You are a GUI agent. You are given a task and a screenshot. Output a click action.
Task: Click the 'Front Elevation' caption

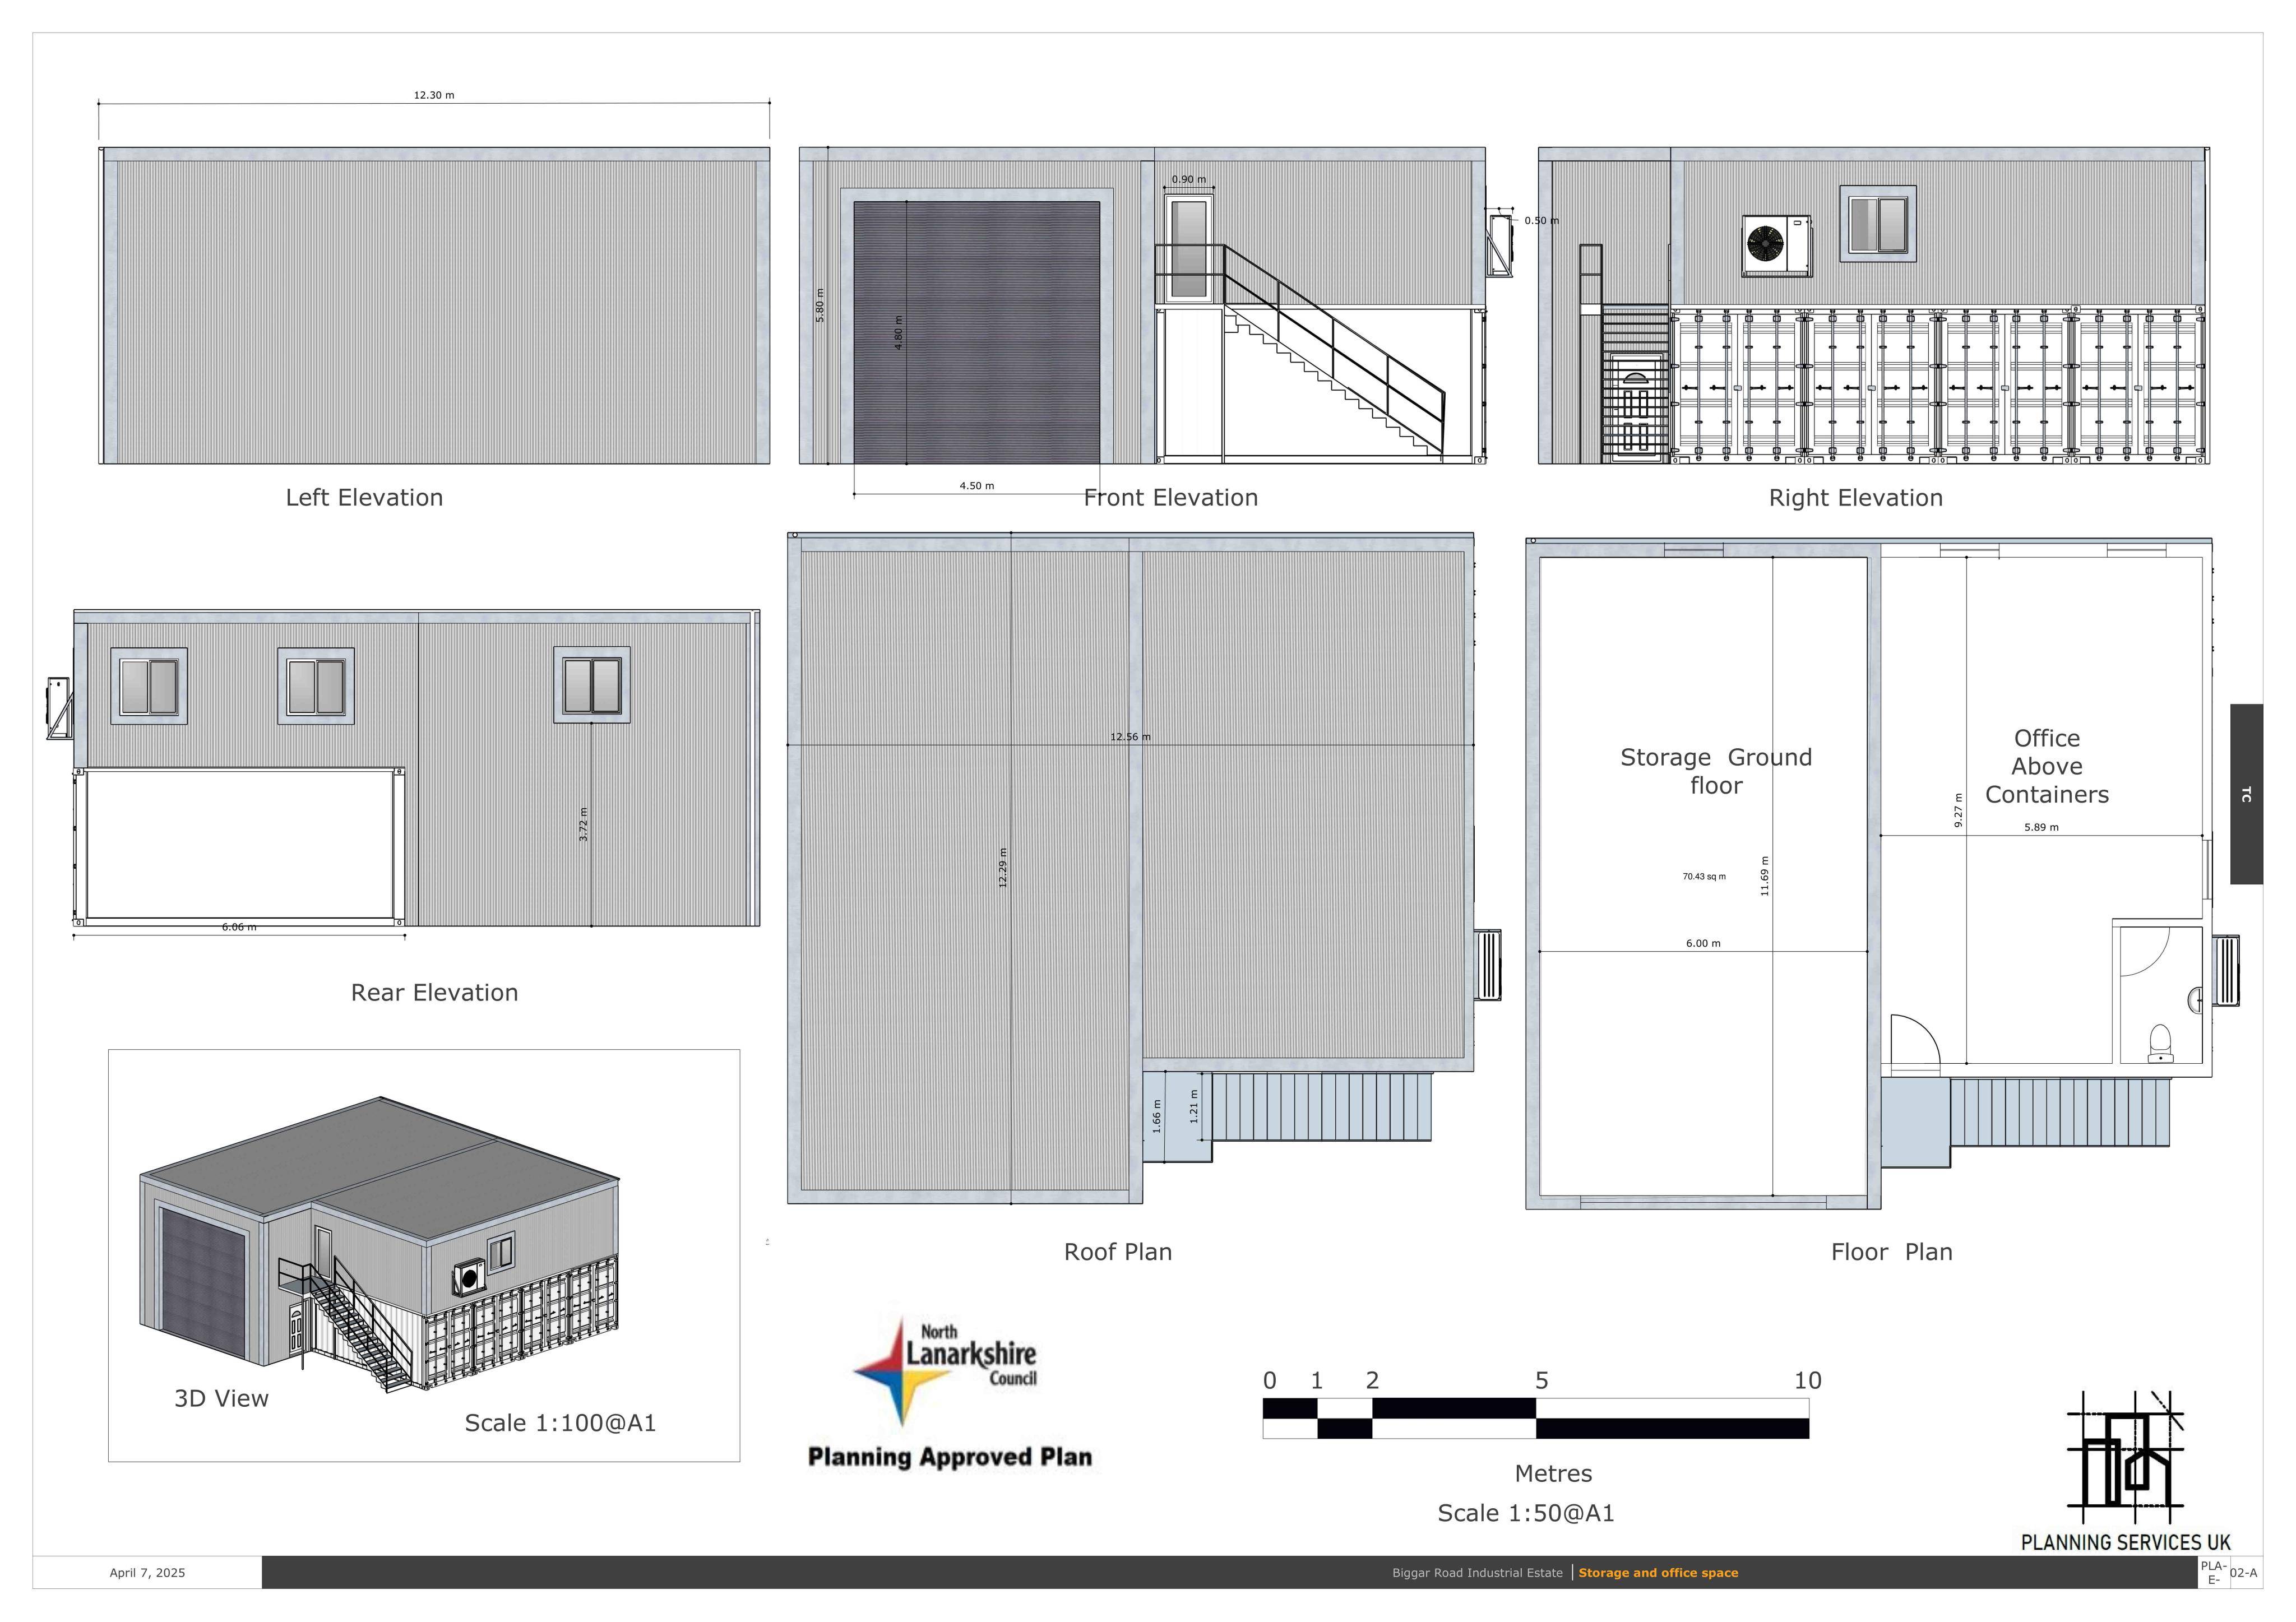point(1171,497)
